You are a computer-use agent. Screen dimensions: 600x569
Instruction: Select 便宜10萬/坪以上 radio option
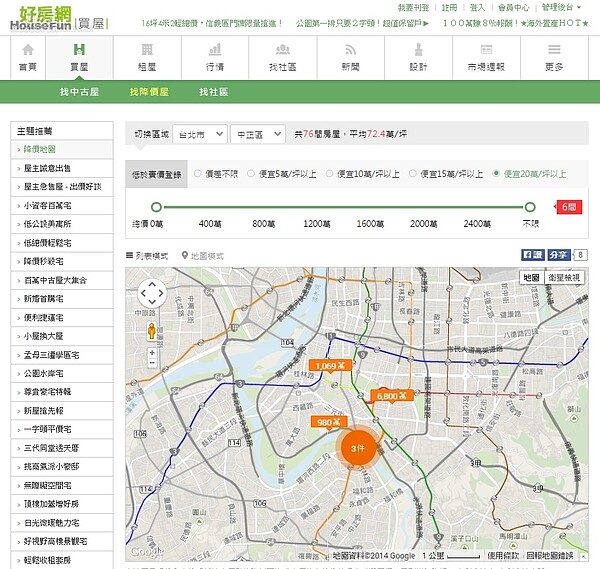[x=331, y=174]
